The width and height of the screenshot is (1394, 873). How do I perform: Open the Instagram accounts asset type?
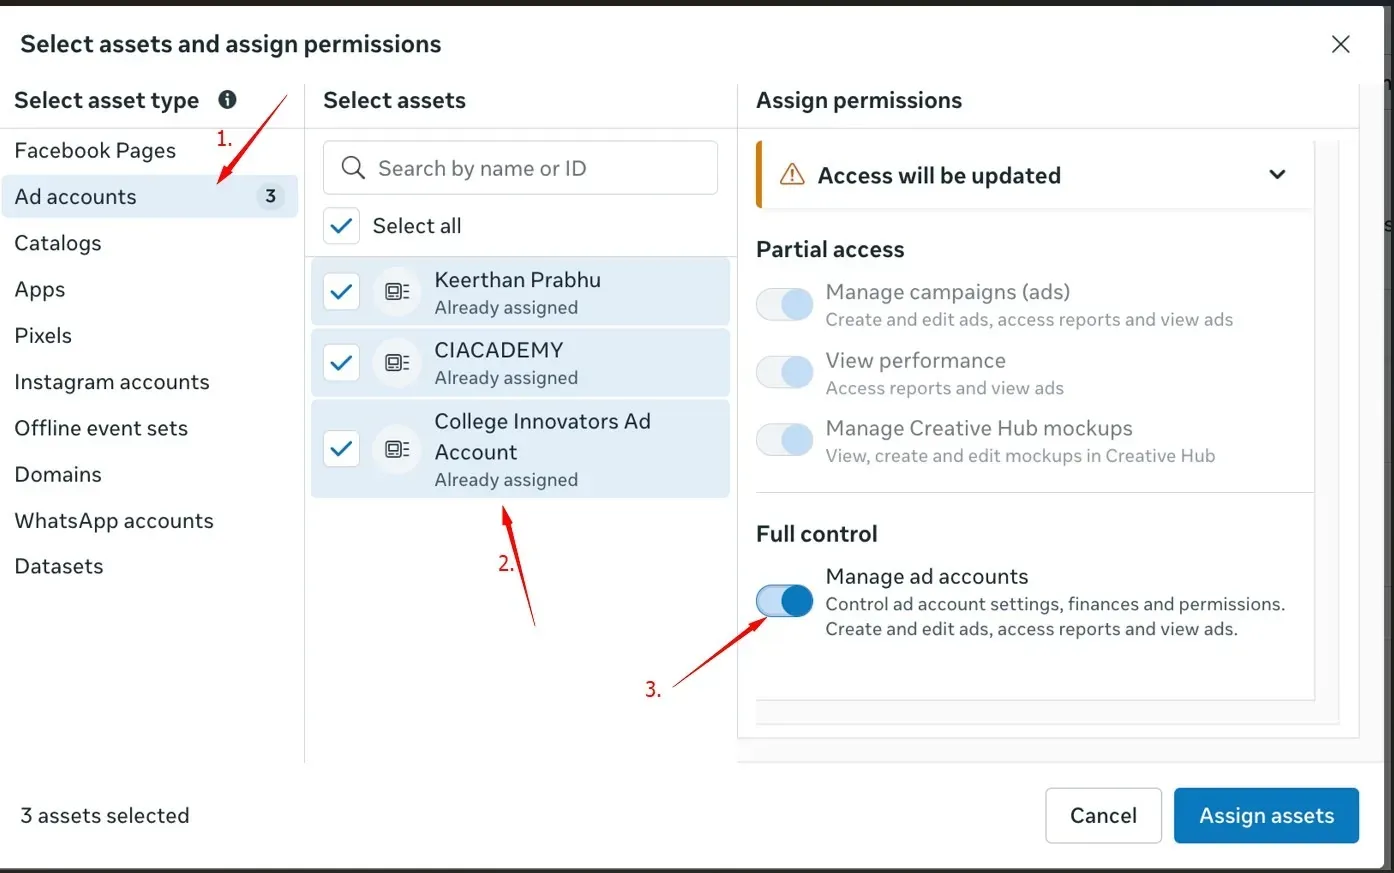point(112,382)
